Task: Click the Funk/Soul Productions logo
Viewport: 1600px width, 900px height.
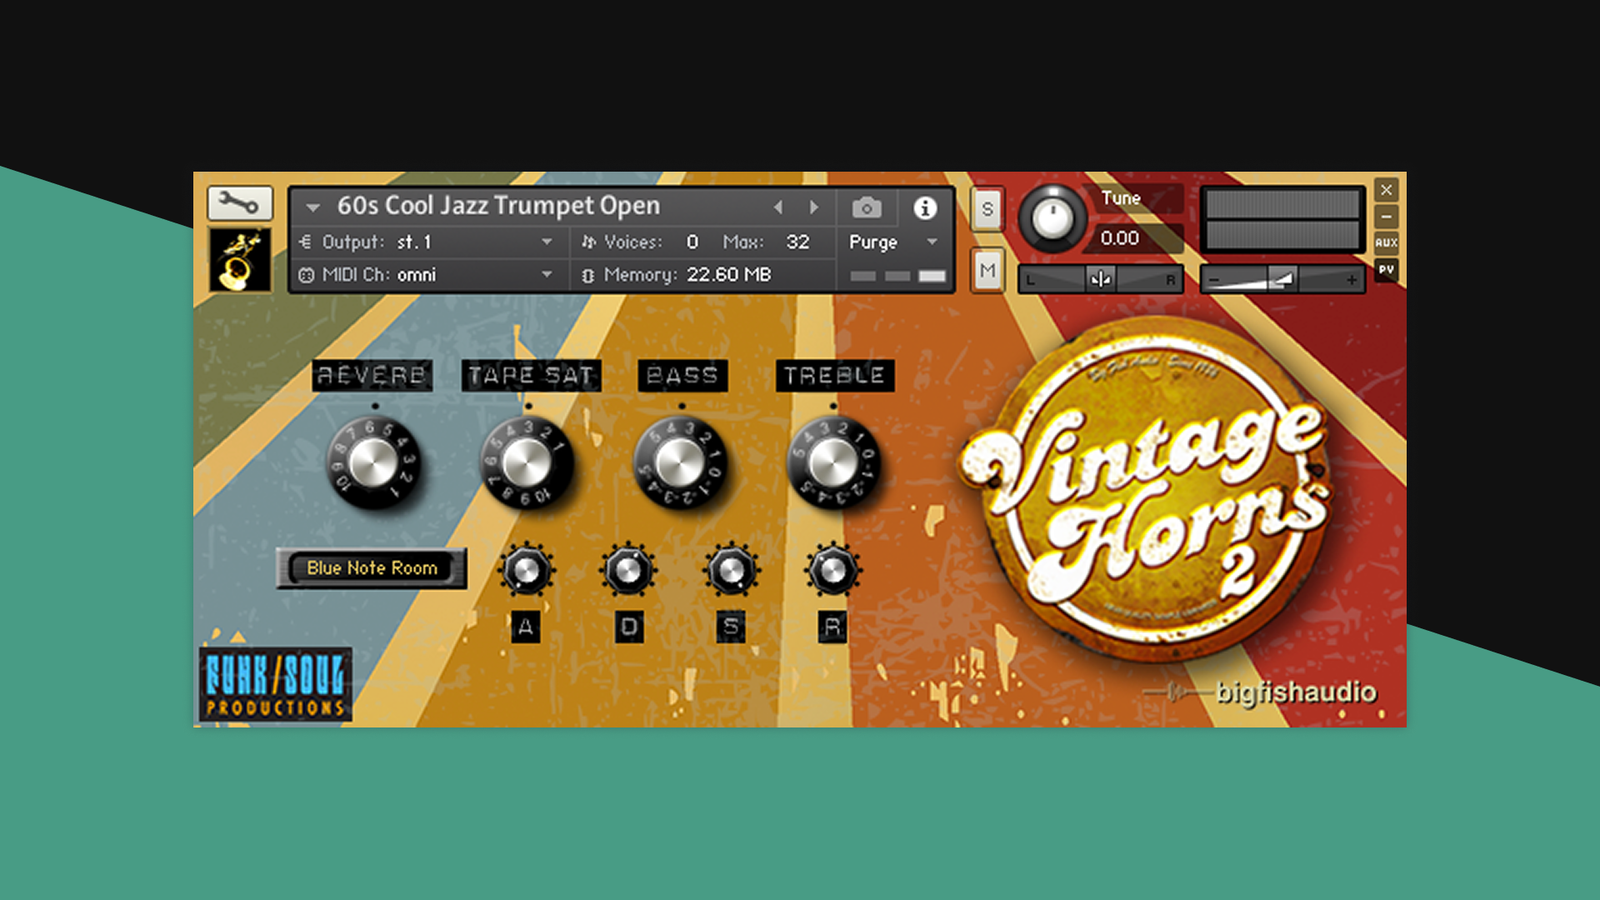Action: [275, 684]
